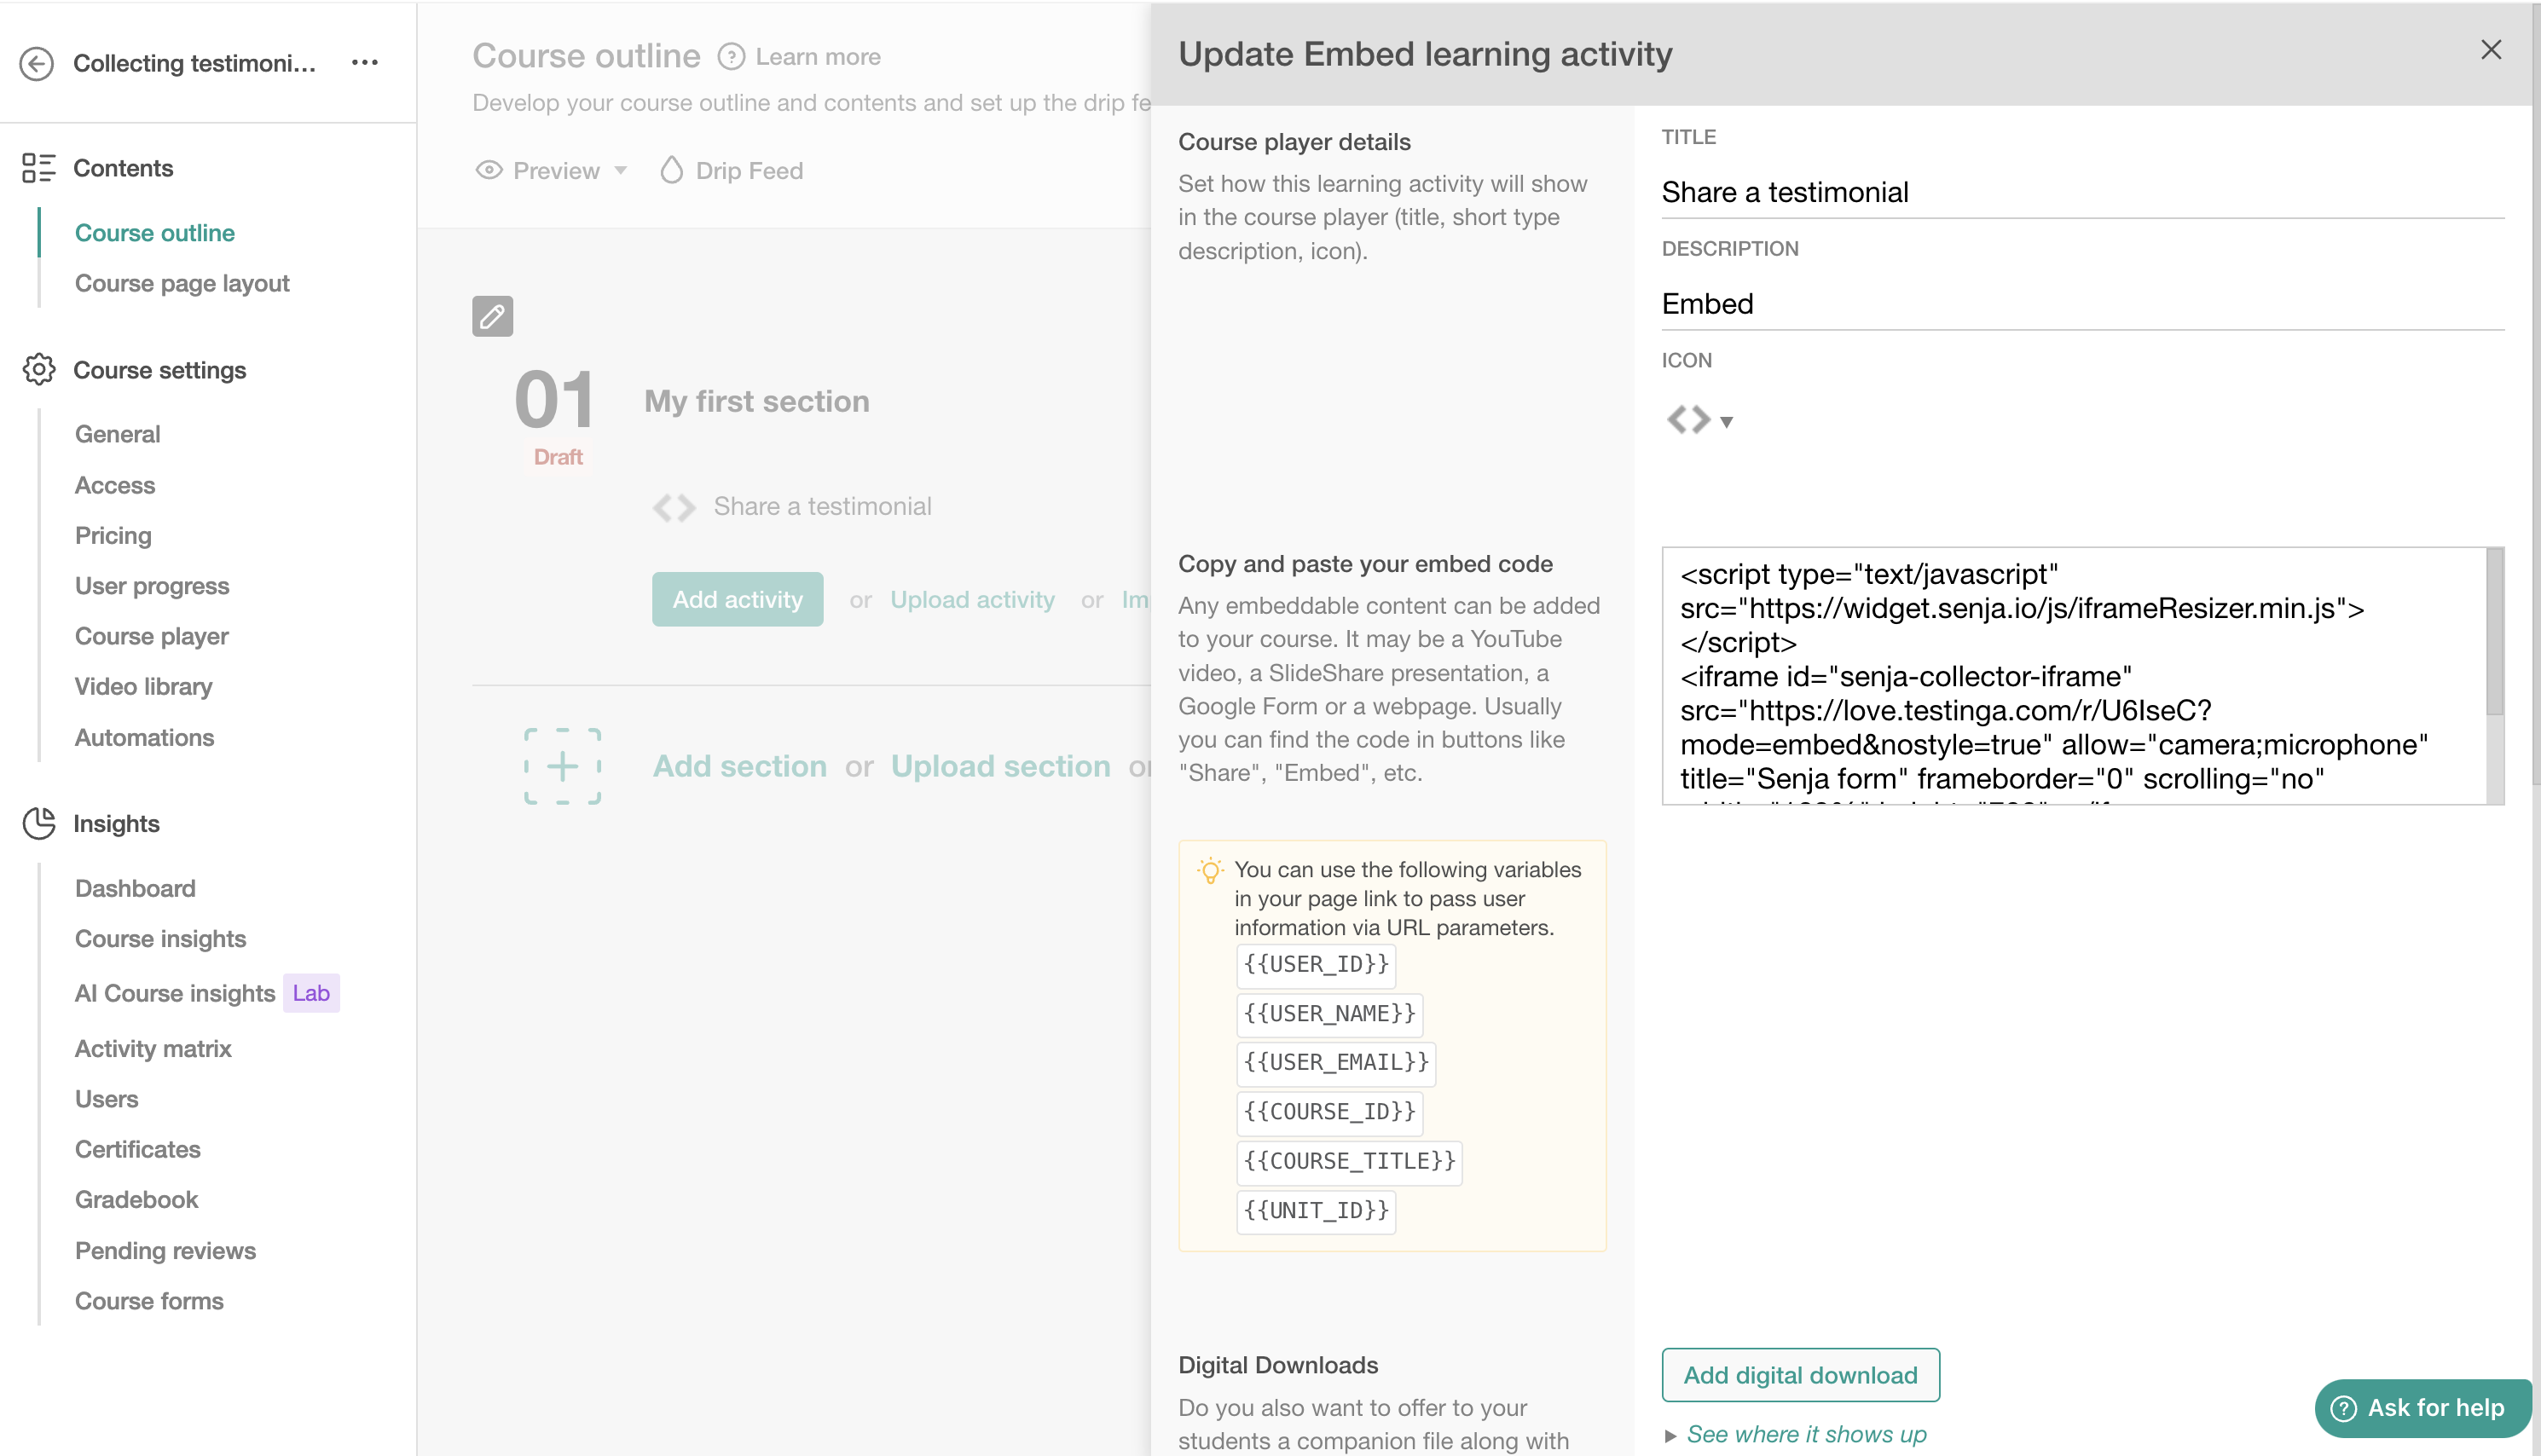Open Users insights page

click(106, 1098)
